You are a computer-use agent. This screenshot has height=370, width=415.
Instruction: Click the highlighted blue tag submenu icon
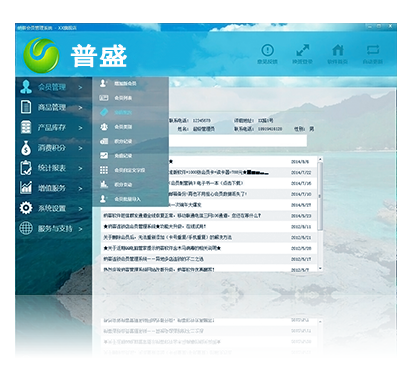(x=104, y=112)
